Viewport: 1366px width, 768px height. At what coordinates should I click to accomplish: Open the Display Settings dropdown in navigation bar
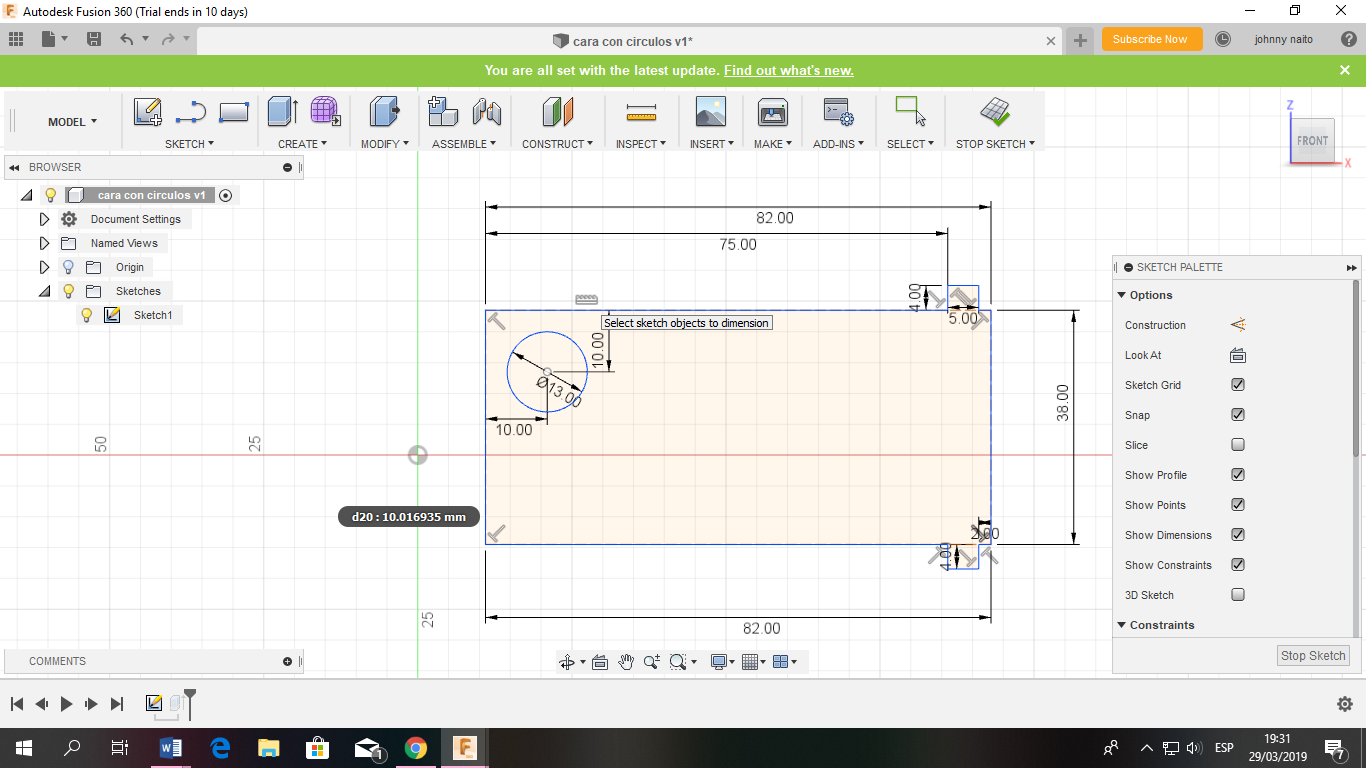[x=722, y=661]
